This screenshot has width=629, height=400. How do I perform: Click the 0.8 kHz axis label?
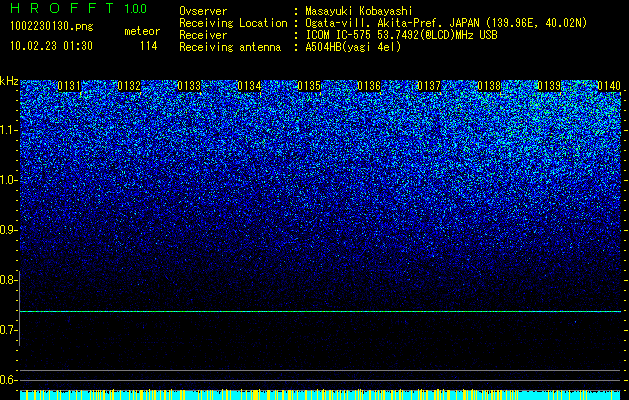point(8,280)
